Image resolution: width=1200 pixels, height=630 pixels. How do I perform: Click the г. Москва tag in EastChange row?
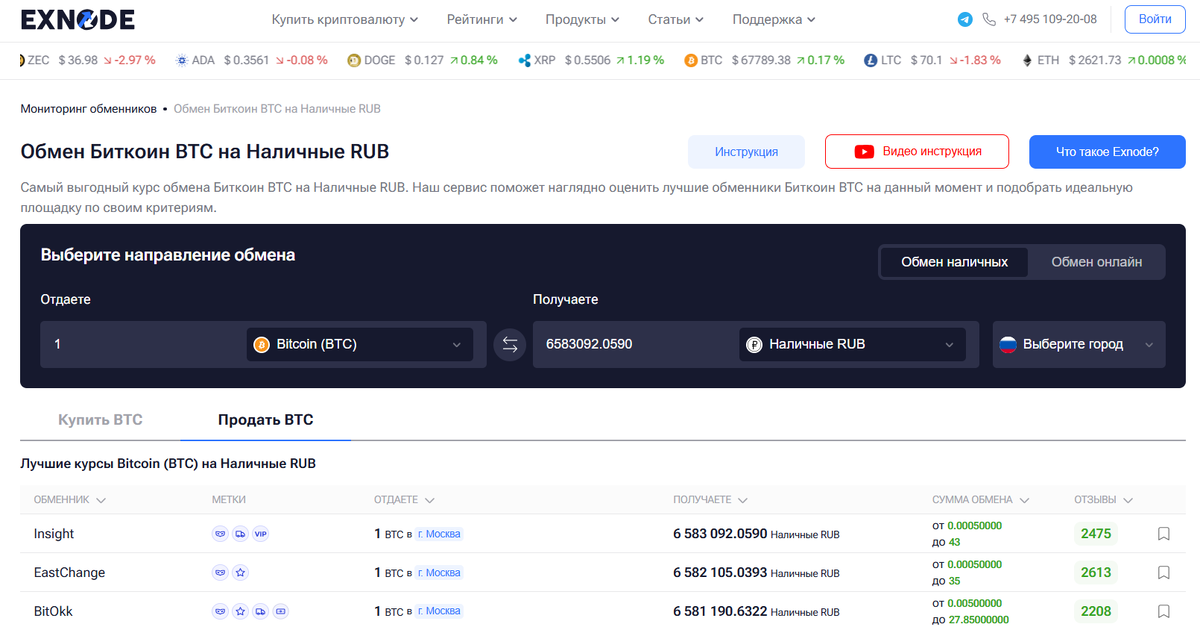[x=439, y=573]
